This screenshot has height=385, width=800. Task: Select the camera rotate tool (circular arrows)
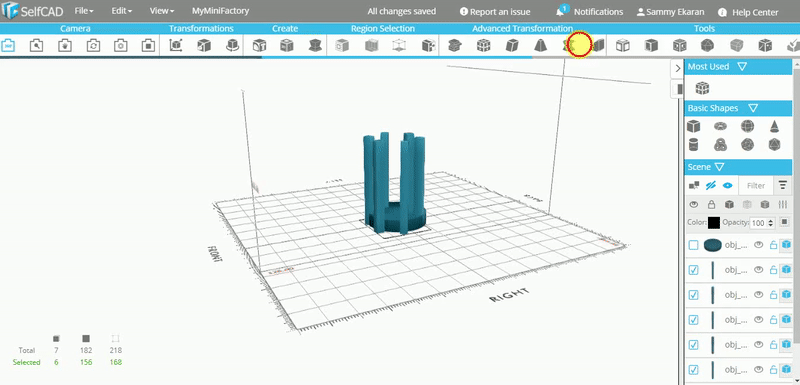(93, 45)
